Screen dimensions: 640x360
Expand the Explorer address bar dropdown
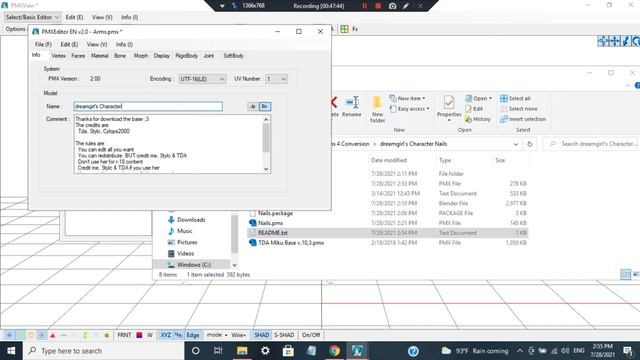point(516,144)
